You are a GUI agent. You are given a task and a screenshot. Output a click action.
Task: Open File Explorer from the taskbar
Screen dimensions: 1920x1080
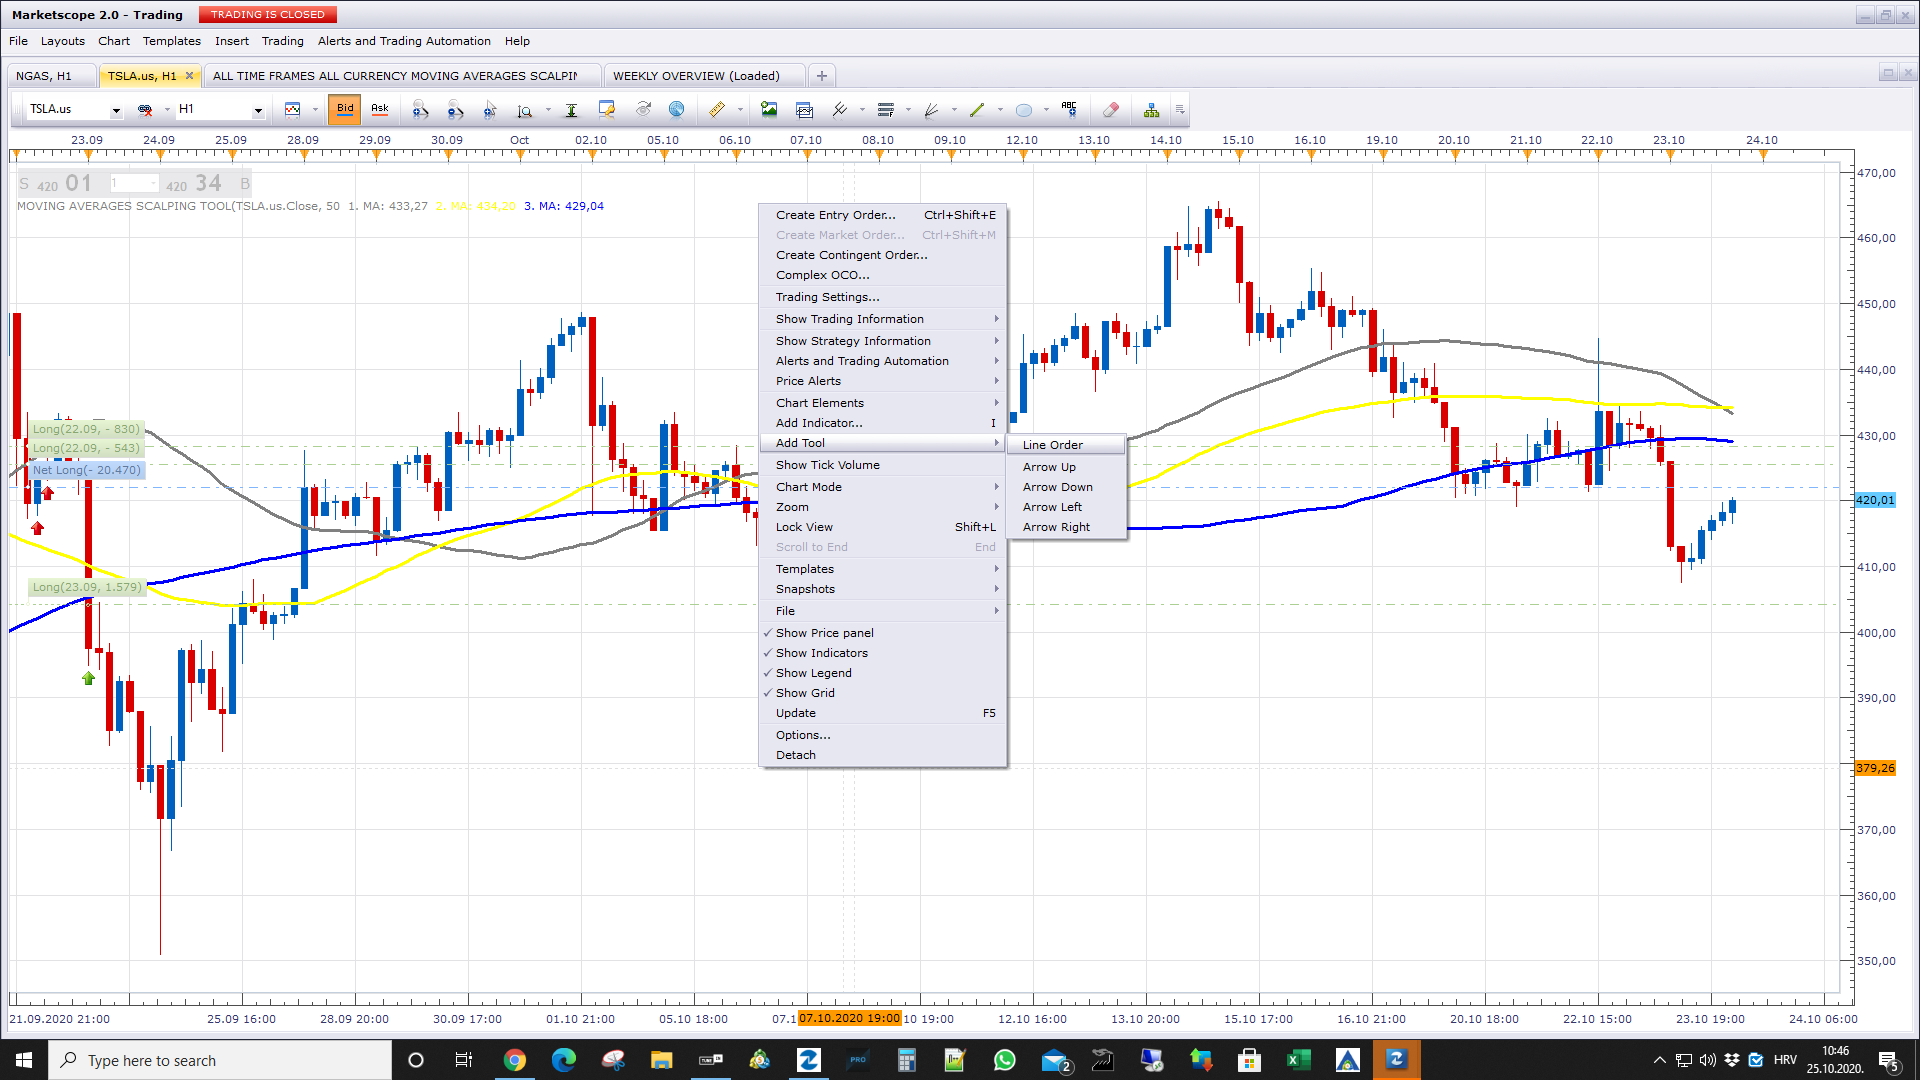[x=662, y=1060]
